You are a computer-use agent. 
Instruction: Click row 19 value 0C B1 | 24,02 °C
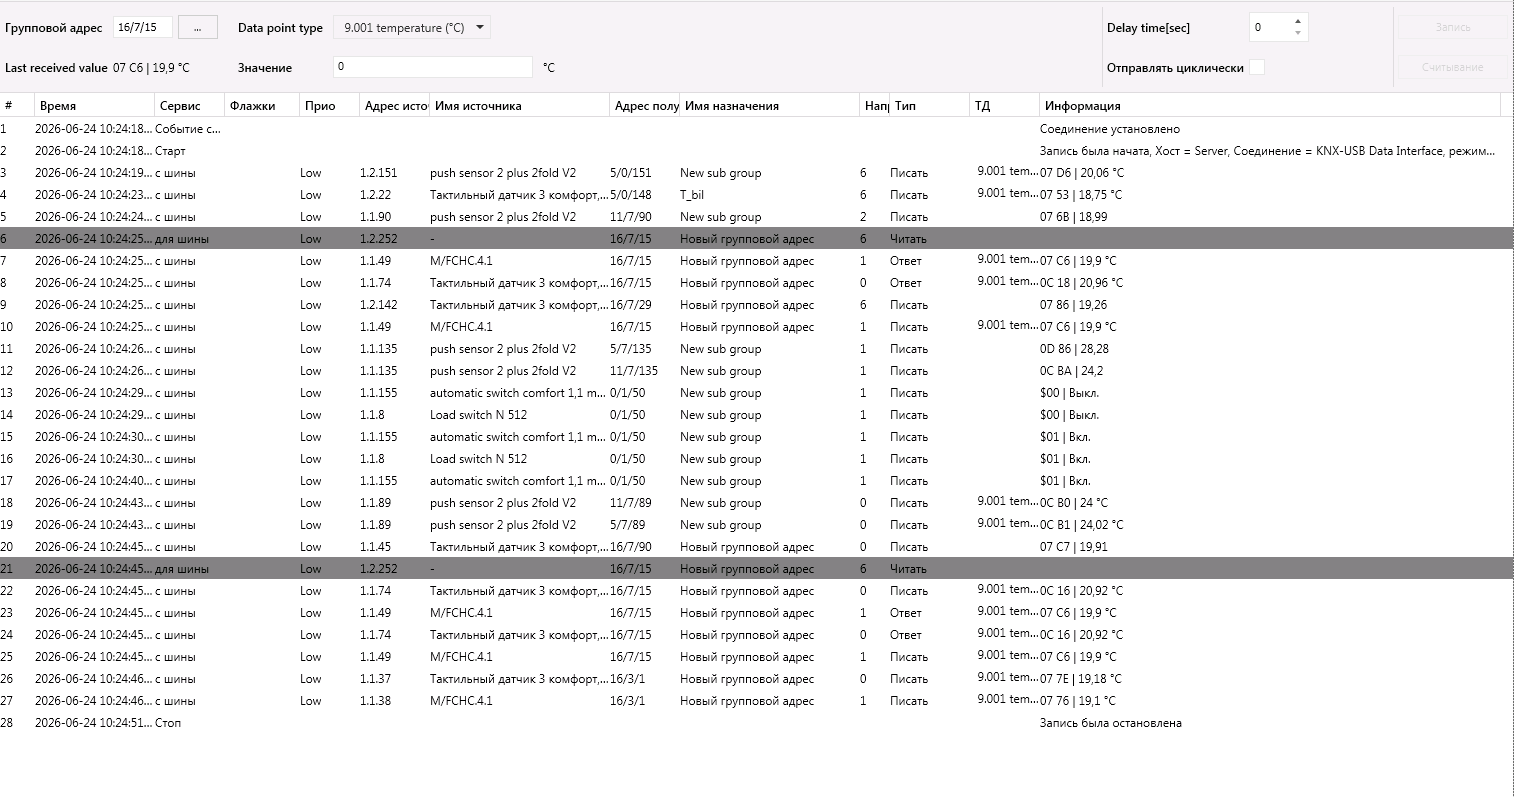click(1081, 525)
